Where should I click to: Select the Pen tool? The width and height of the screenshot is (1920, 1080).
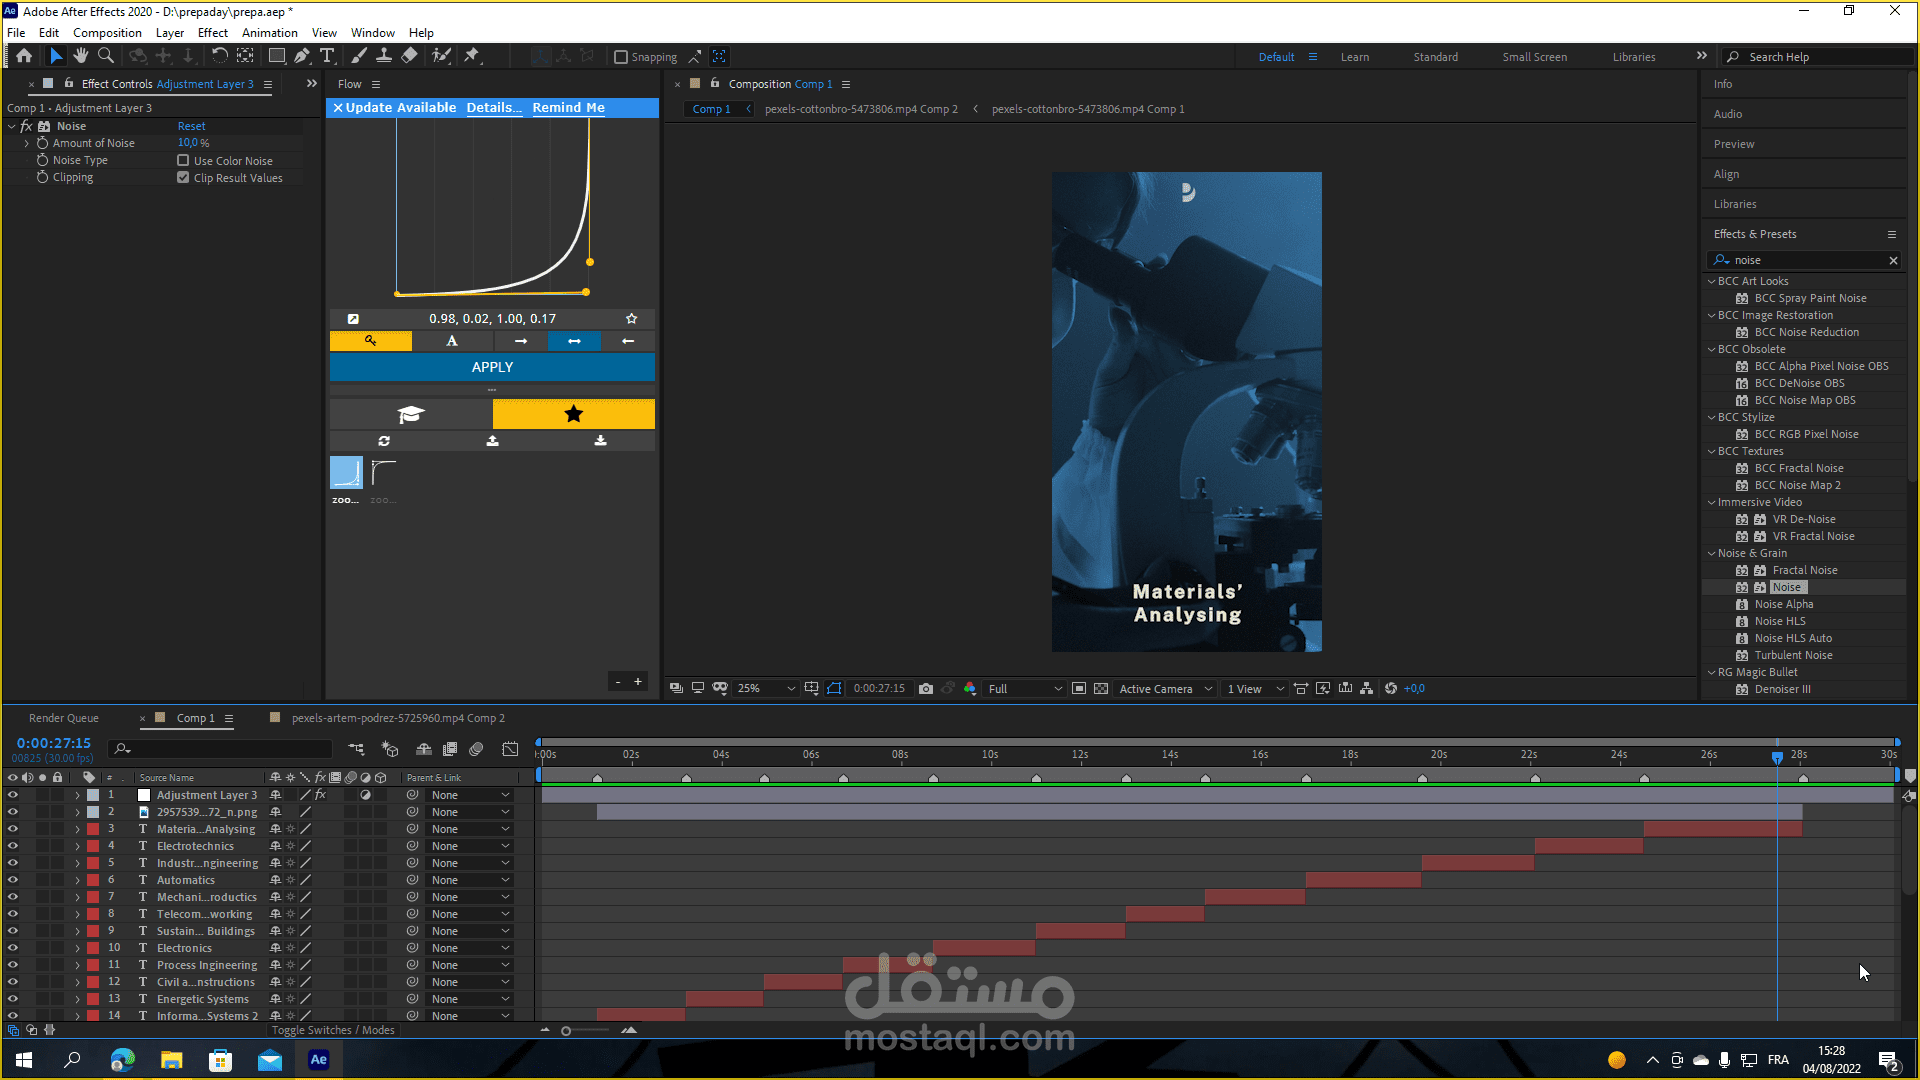(x=301, y=56)
